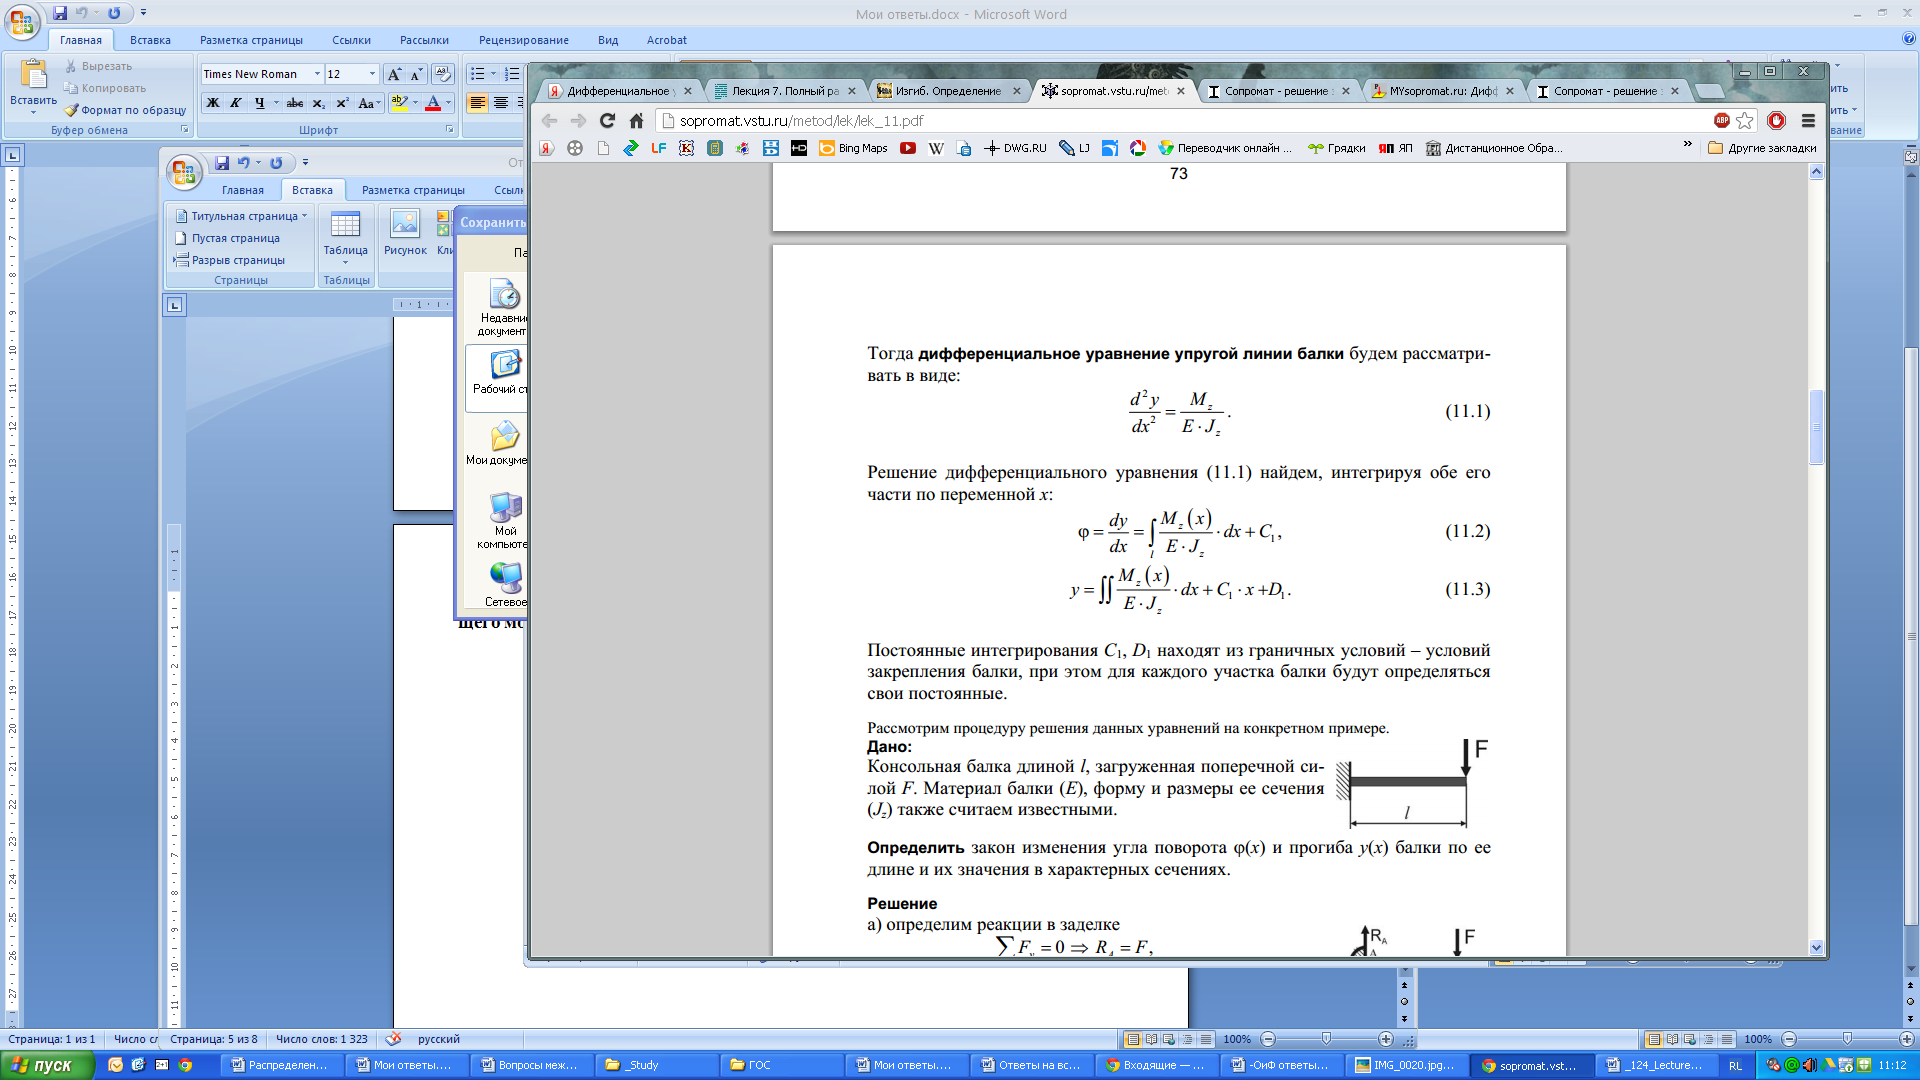The width and height of the screenshot is (1920, 1080).
Task: Open the Bing Maps bookmark
Action: (x=853, y=148)
